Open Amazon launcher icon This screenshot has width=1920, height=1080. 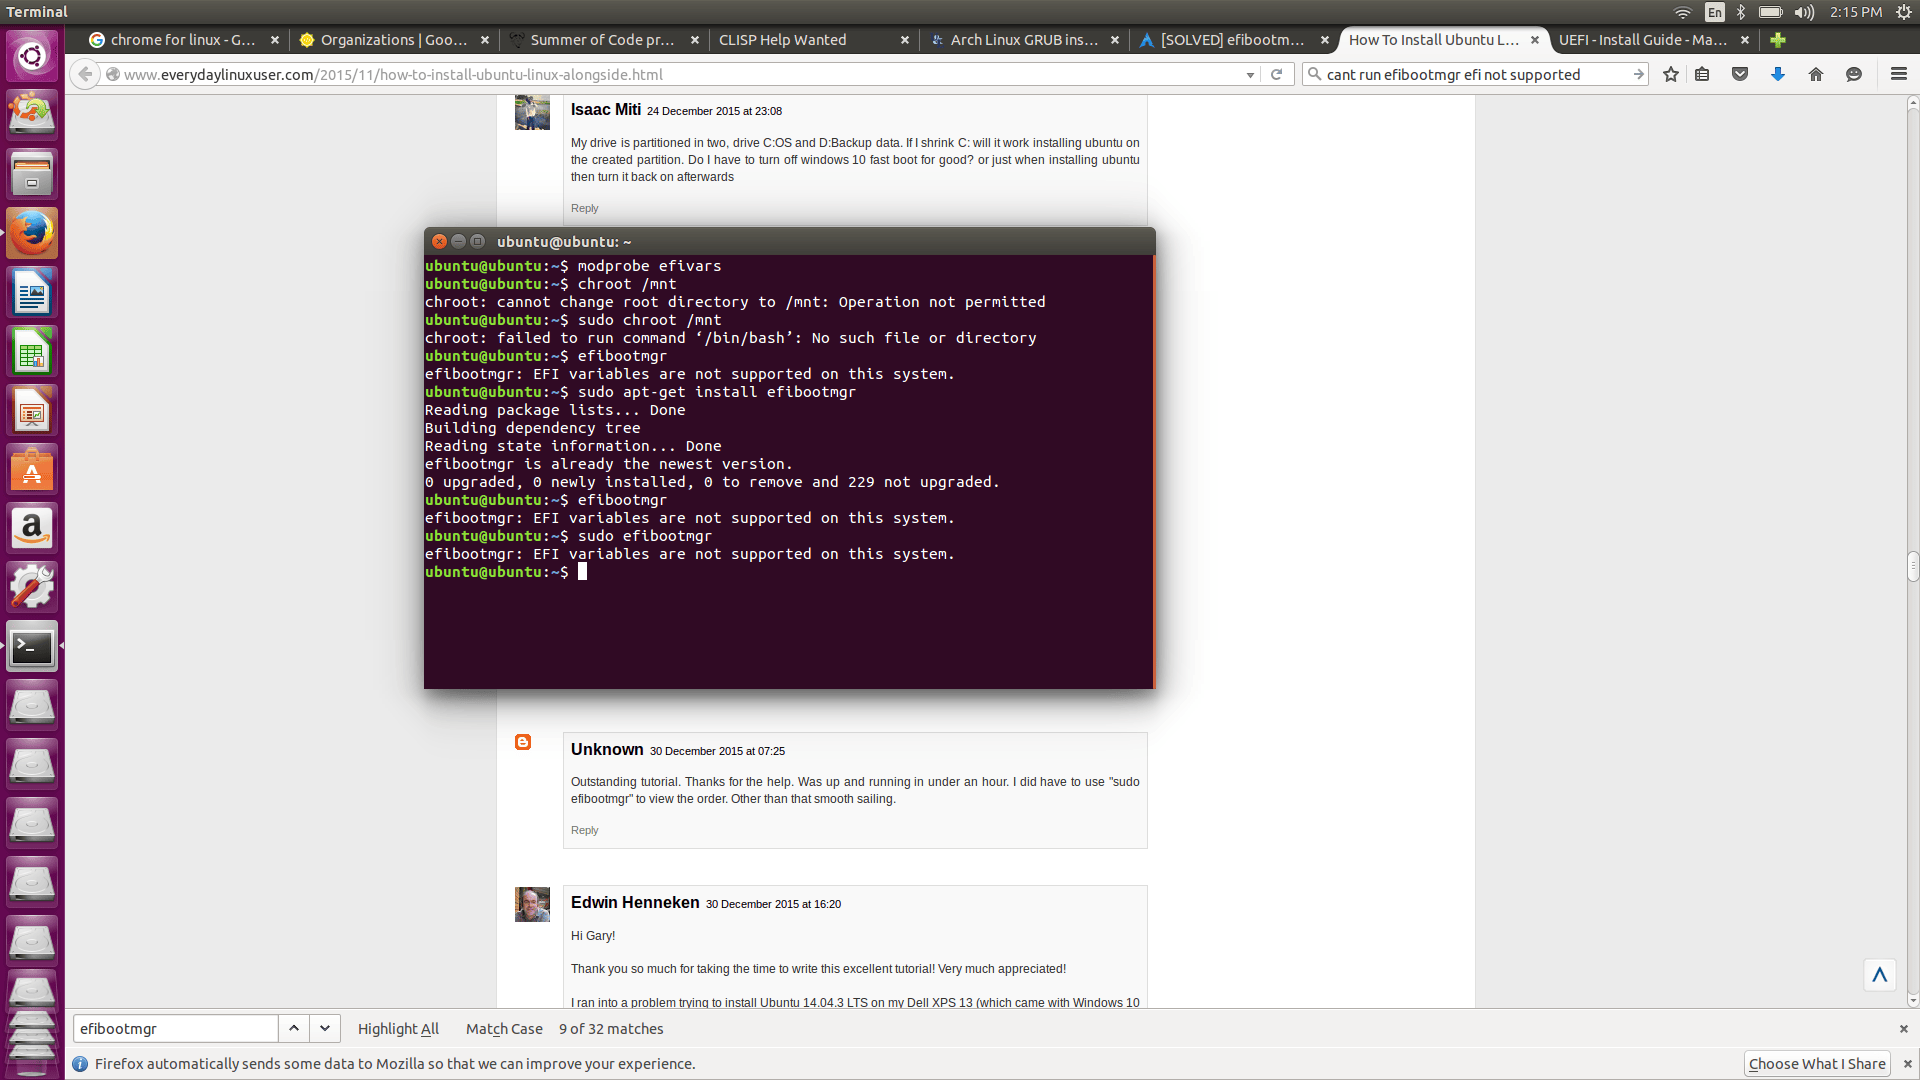pos(32,528)
